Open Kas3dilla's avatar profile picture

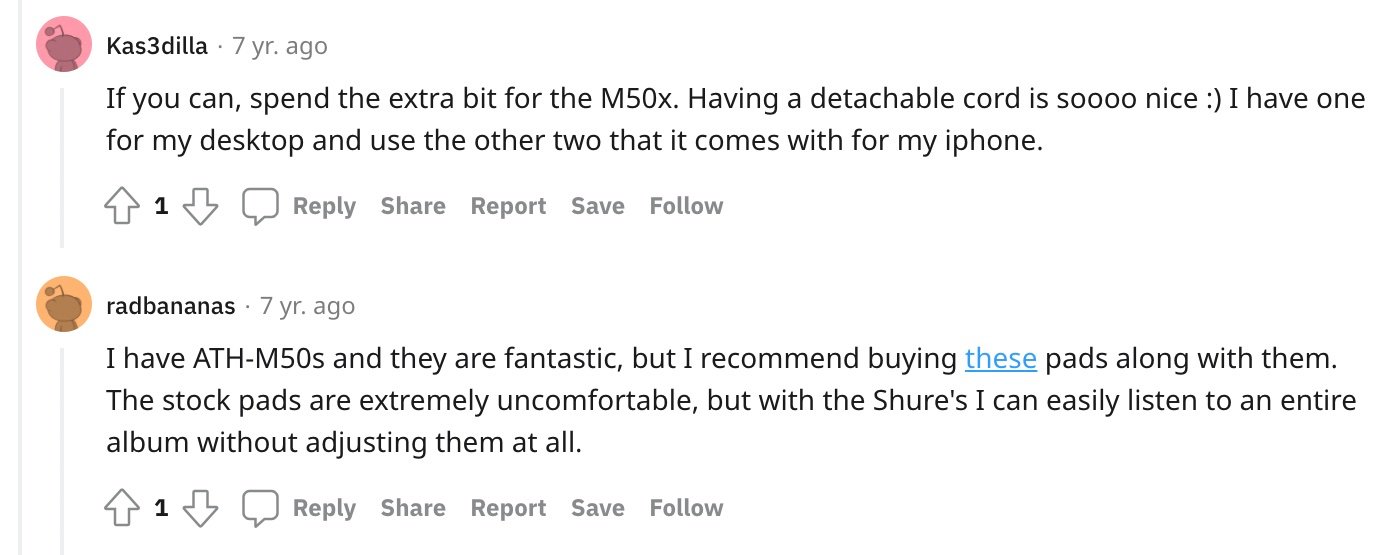tap(64, 46)
